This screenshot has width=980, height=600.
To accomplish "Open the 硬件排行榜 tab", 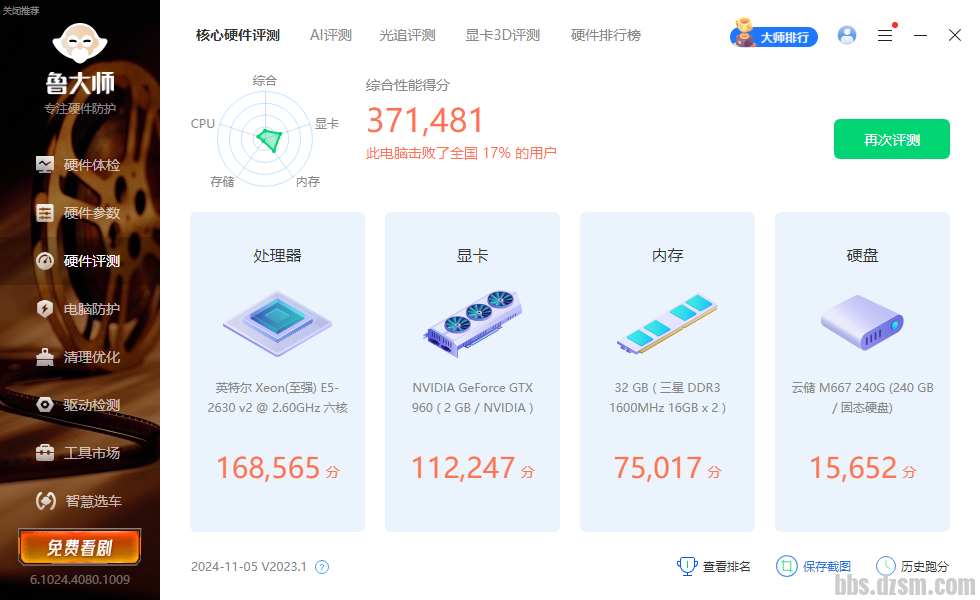I will point(605,35).
